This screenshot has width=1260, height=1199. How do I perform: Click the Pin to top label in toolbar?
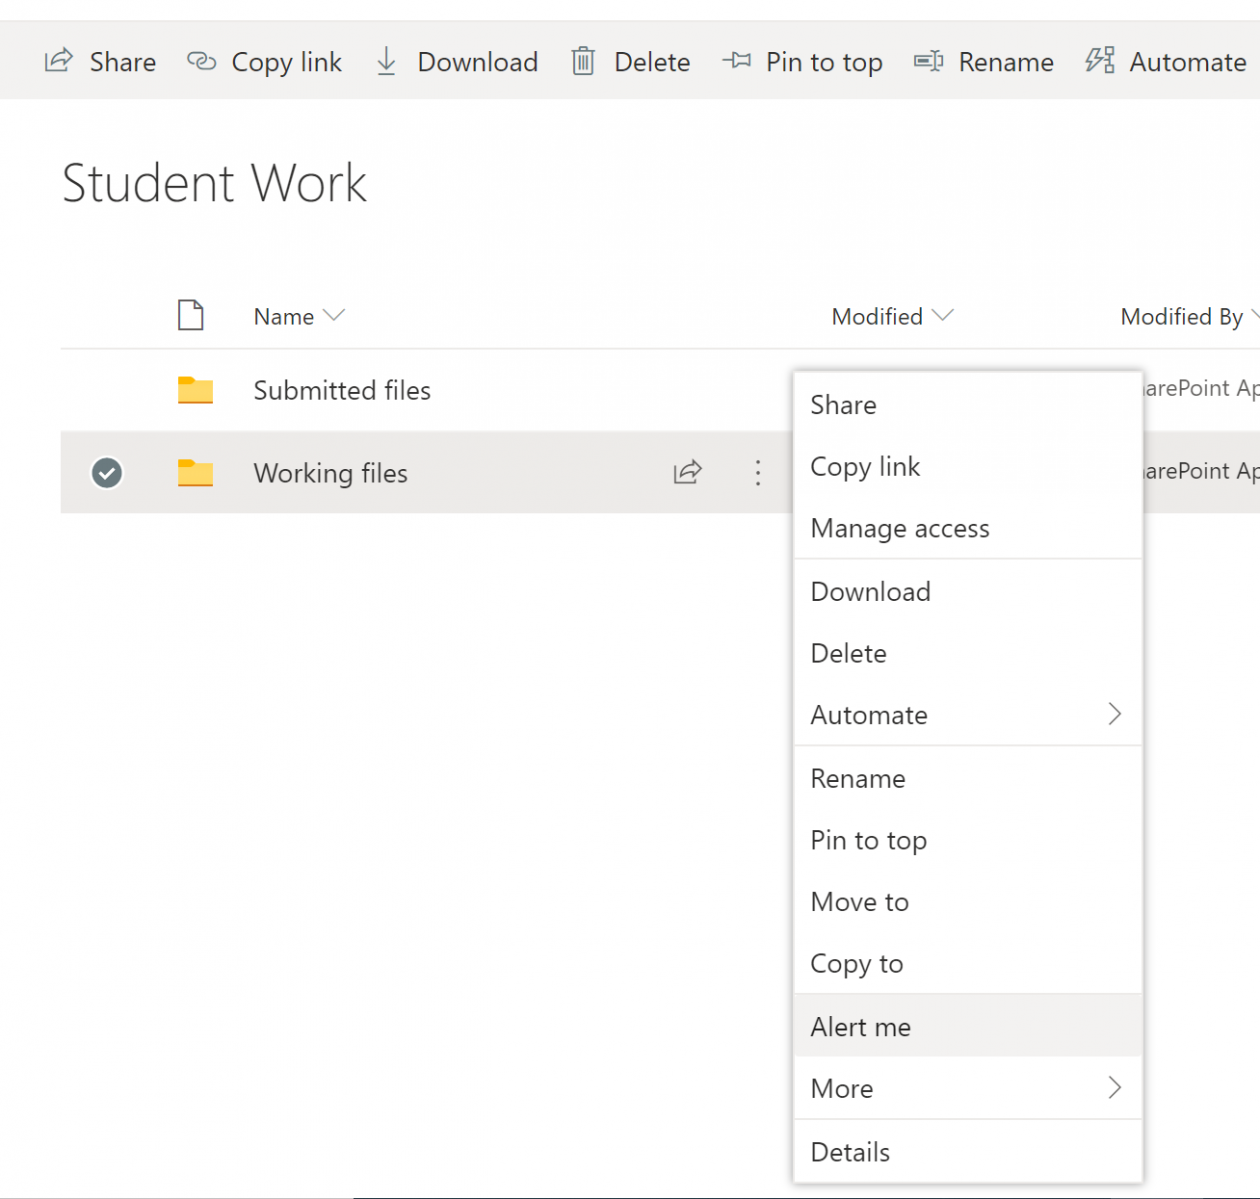(x=824, y=63)
